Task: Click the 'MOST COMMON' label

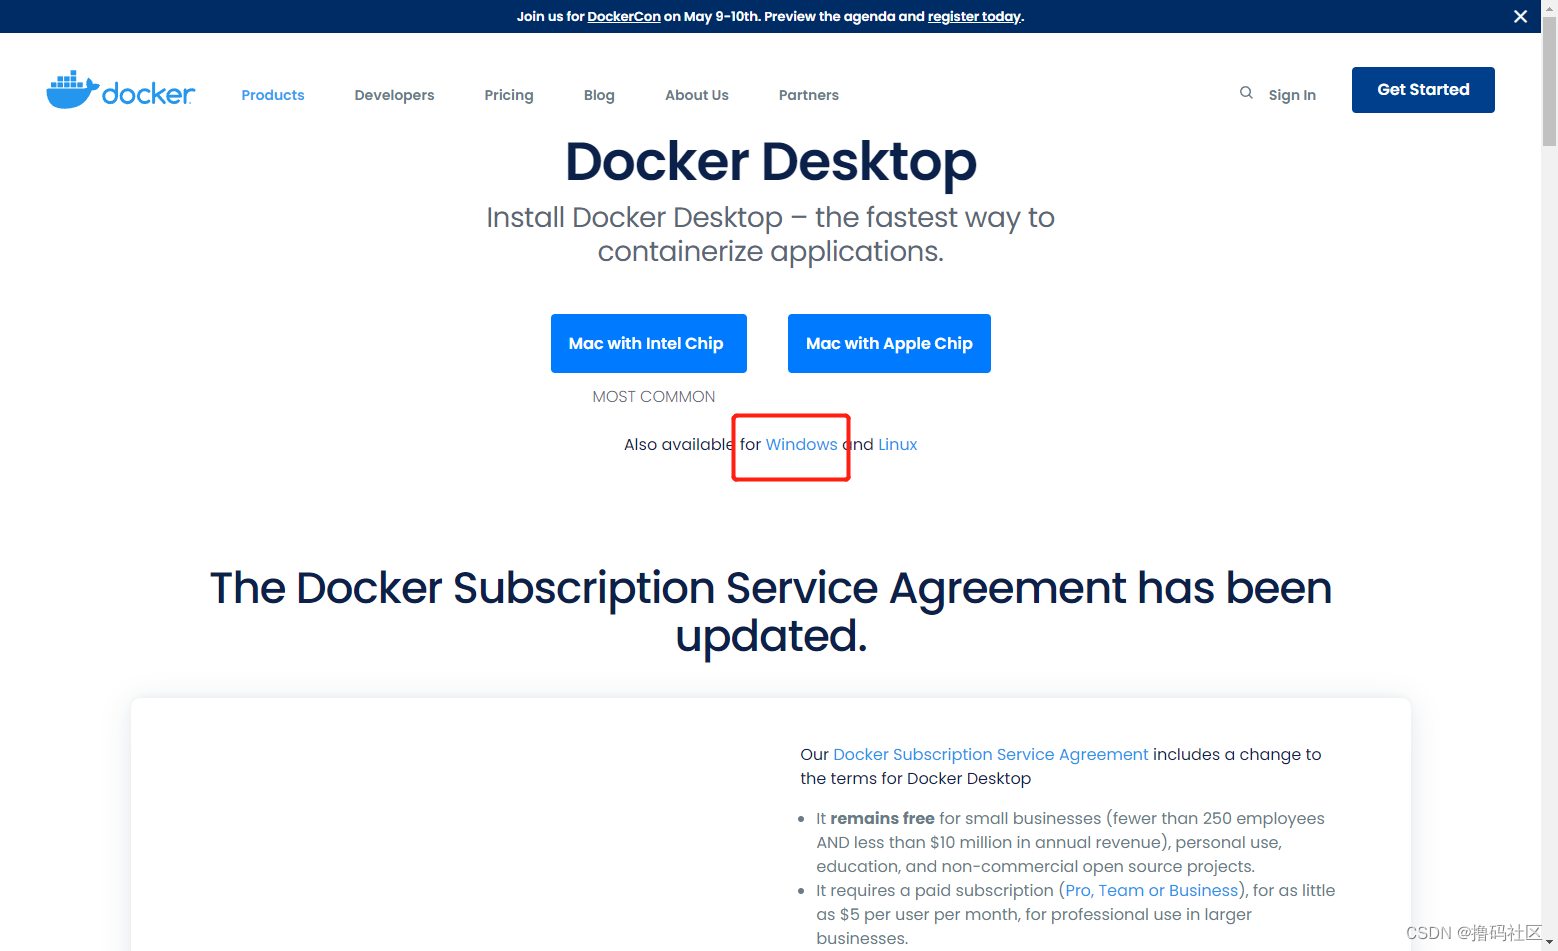Action: (x=654, y=397)
